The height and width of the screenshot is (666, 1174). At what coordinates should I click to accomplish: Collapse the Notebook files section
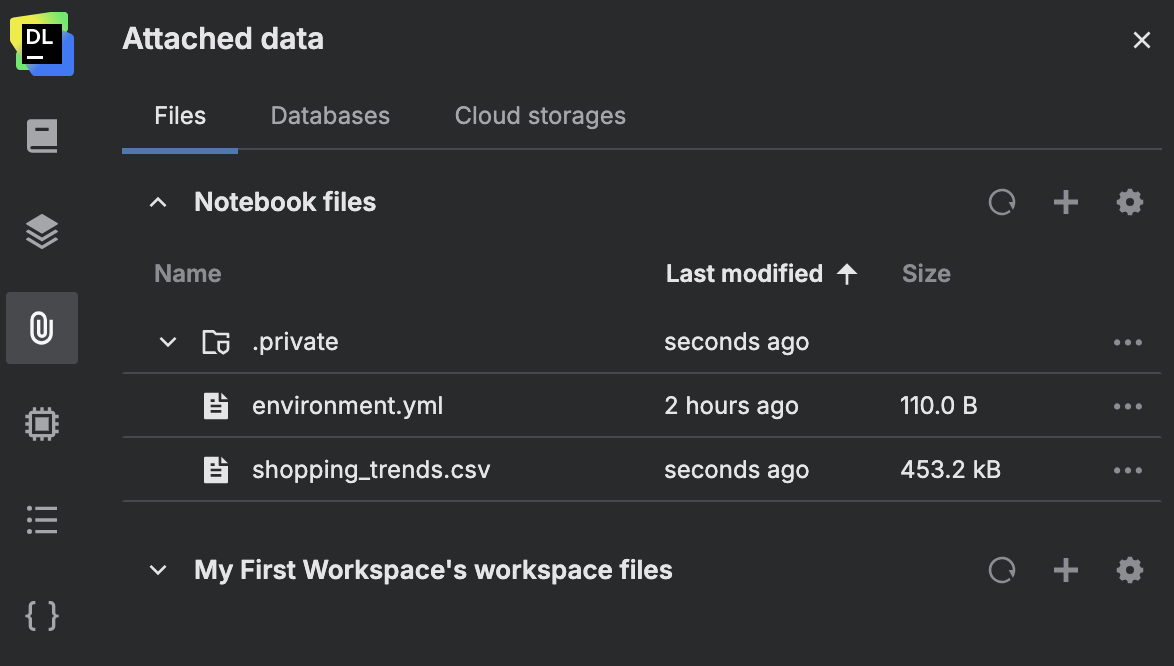tap(158, 201)
